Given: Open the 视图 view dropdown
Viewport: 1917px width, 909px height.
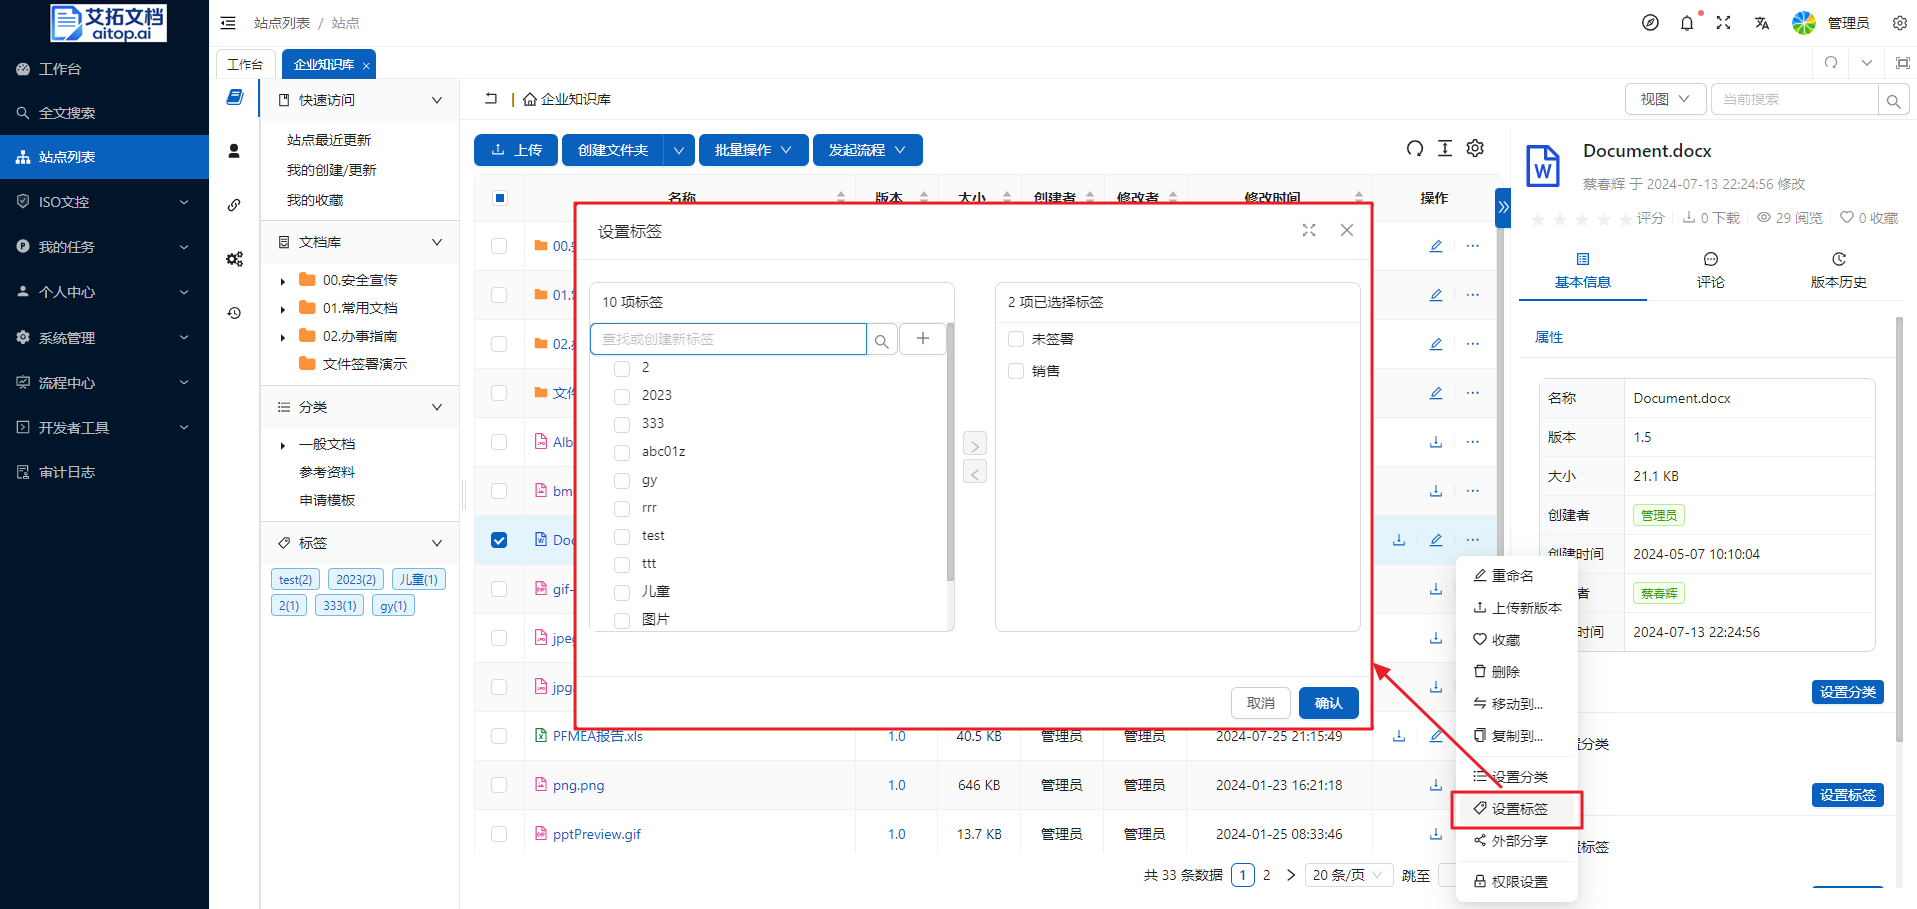Looking at the screenshot, I should pyautogui.click(x=1665, y=99).
